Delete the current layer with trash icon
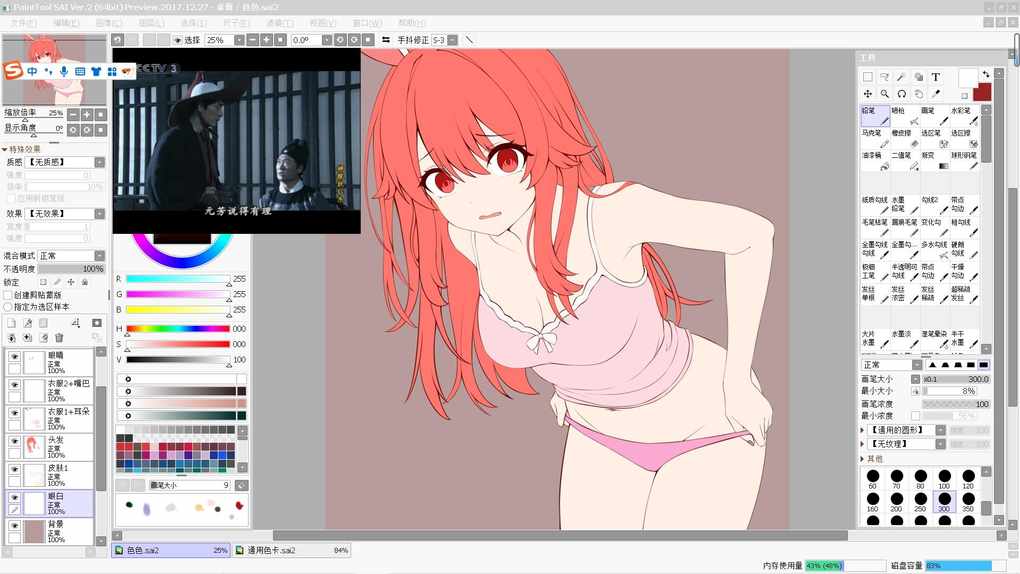Viewport: 1020px width, 574px height. [x=59, y=338]
